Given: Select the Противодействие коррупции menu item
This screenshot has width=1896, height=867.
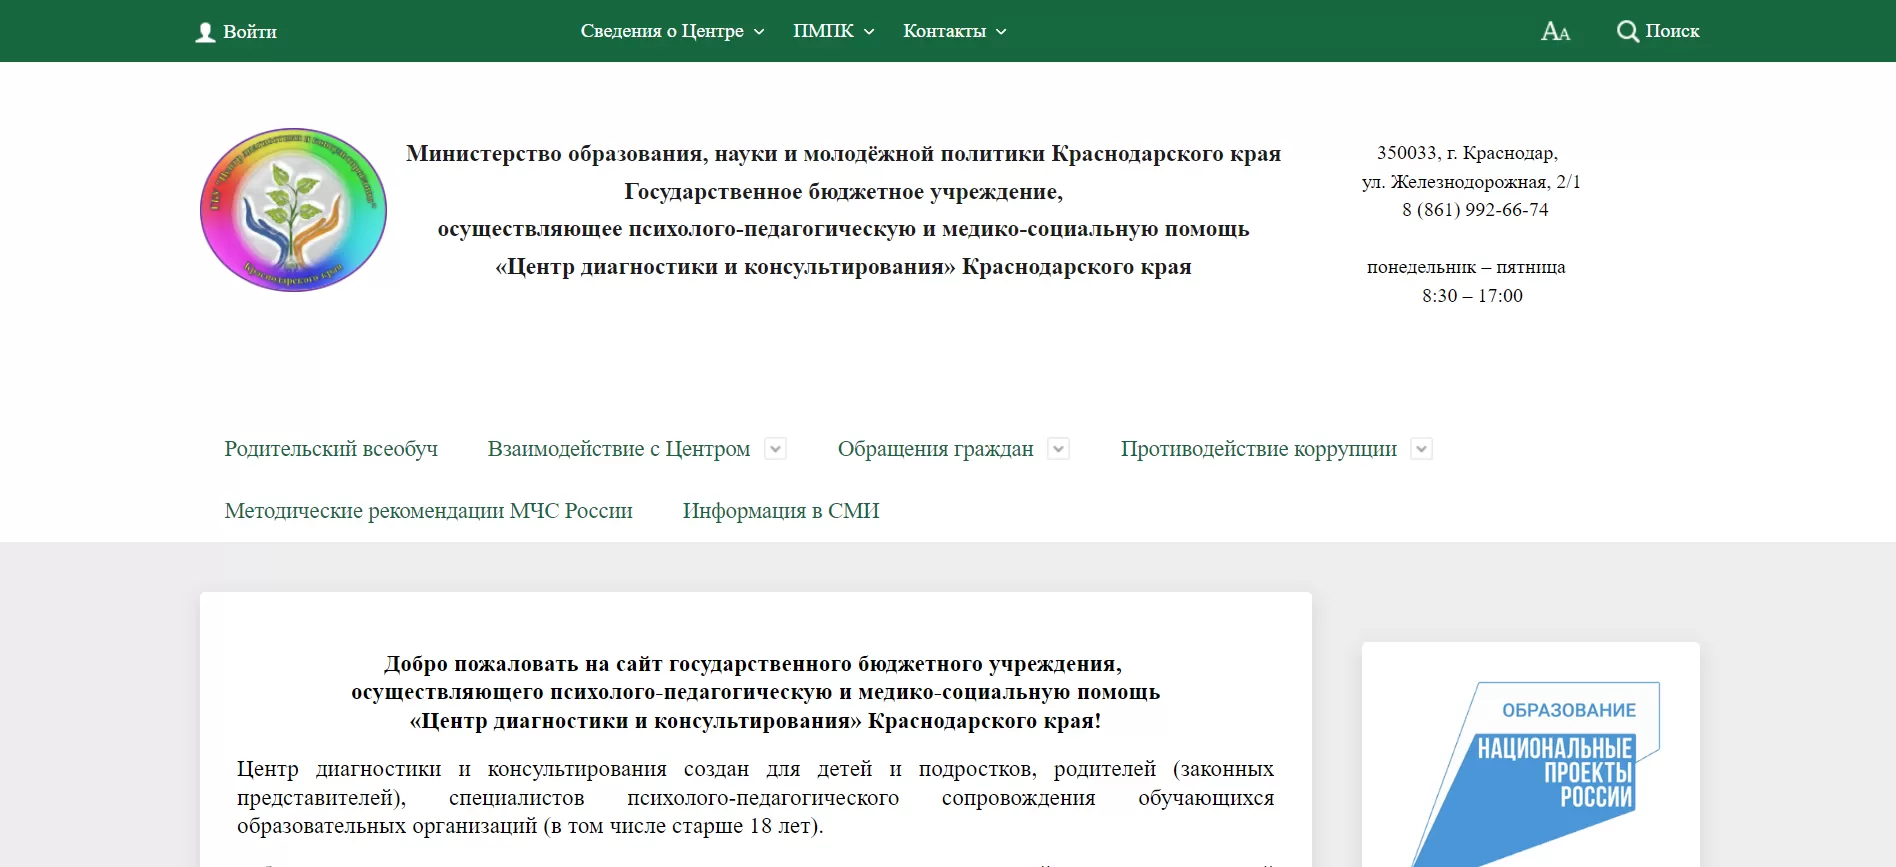Looking at the screenshot, I should (1258, 449).
